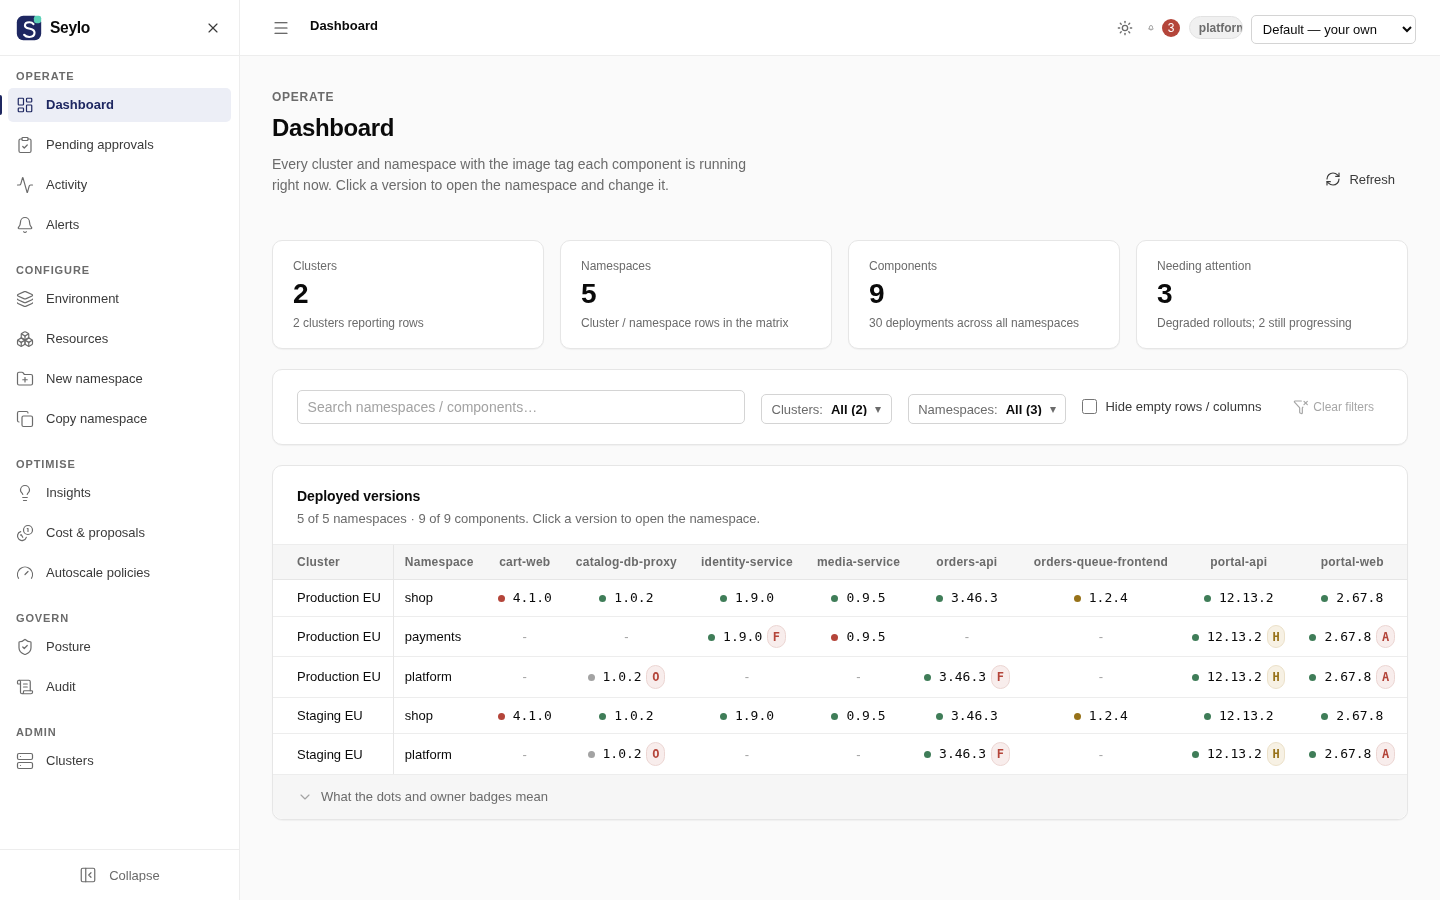Toggle the hamburger menu in top bar
The width and height of the screenshot is (1440, 900).
pos(281,28)
